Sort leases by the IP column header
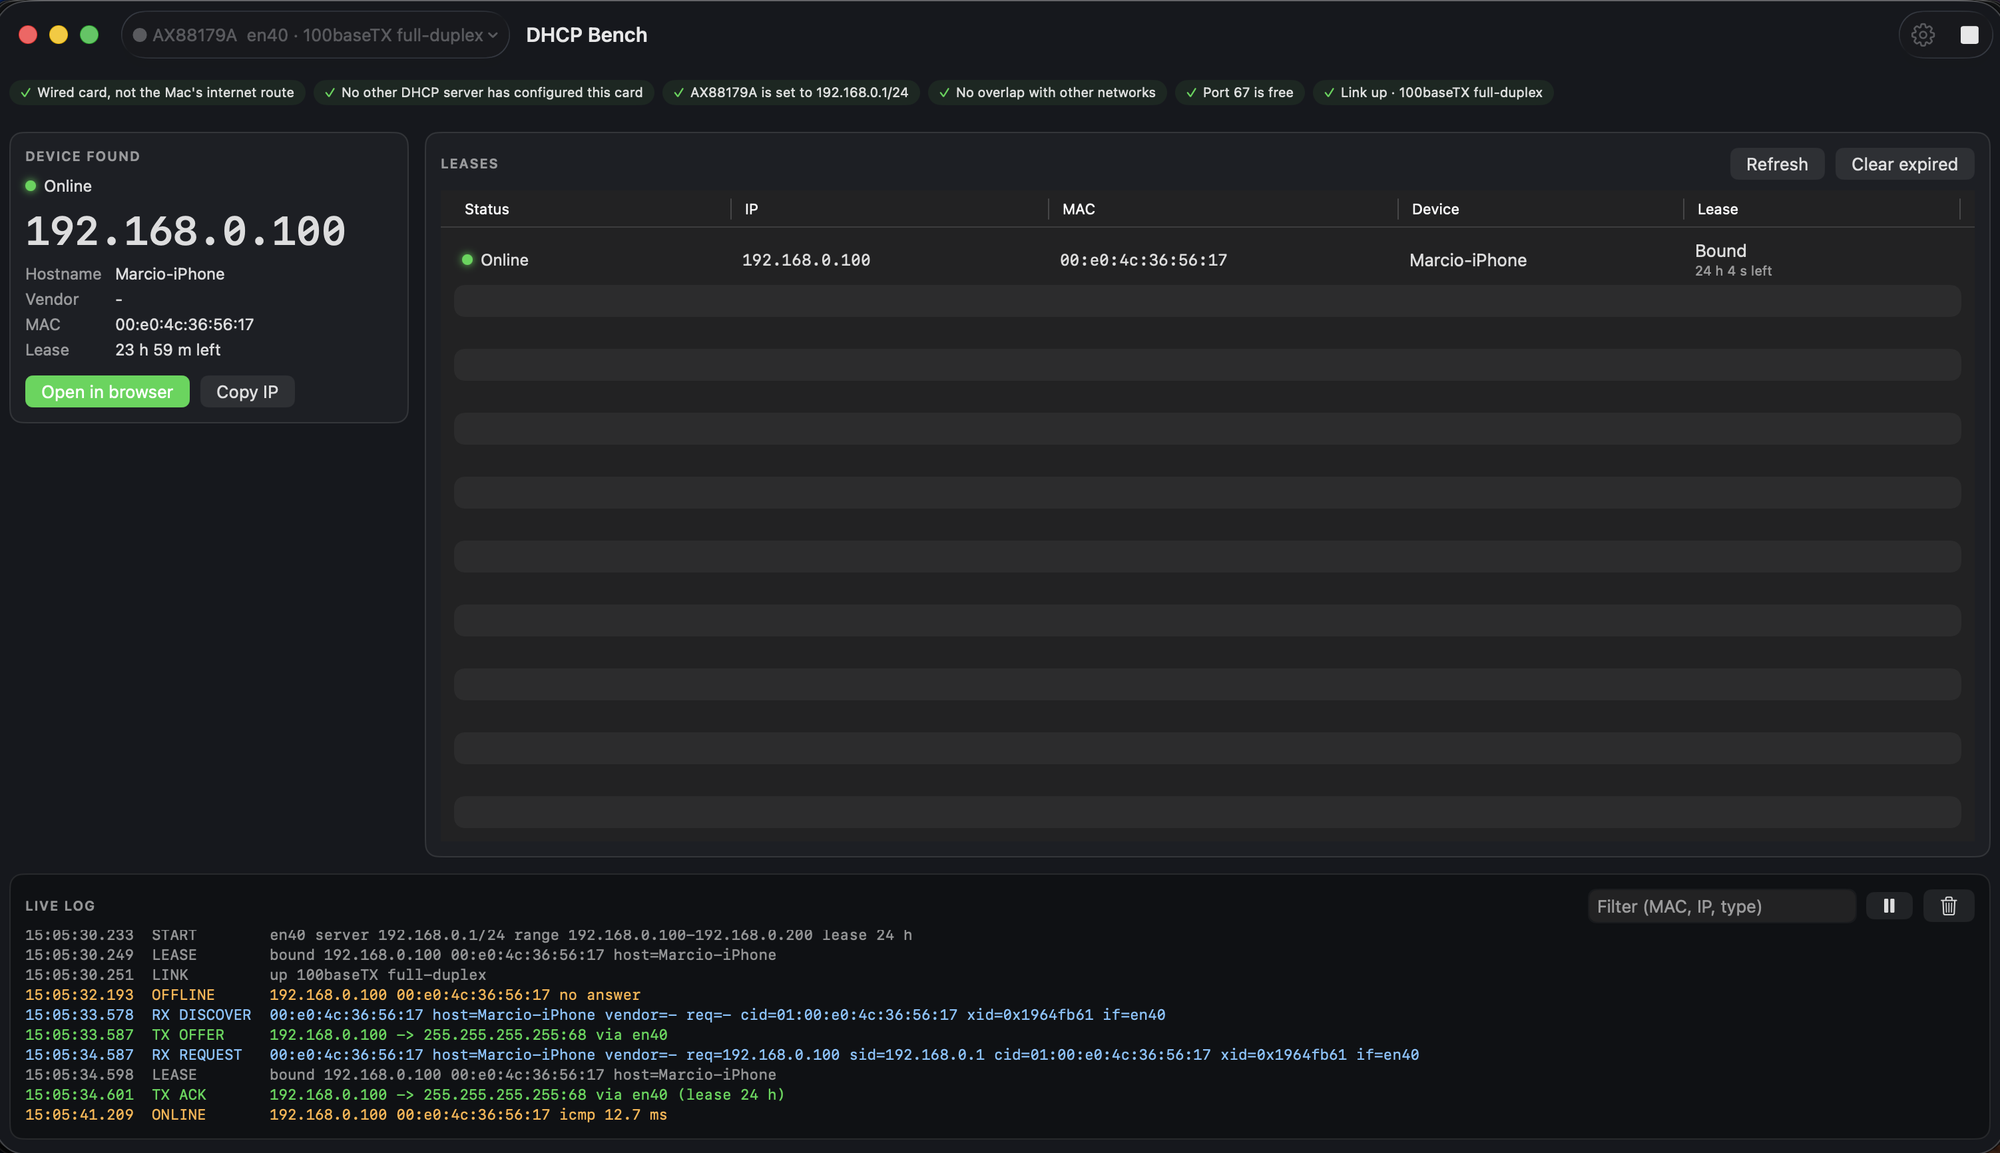 751,209
